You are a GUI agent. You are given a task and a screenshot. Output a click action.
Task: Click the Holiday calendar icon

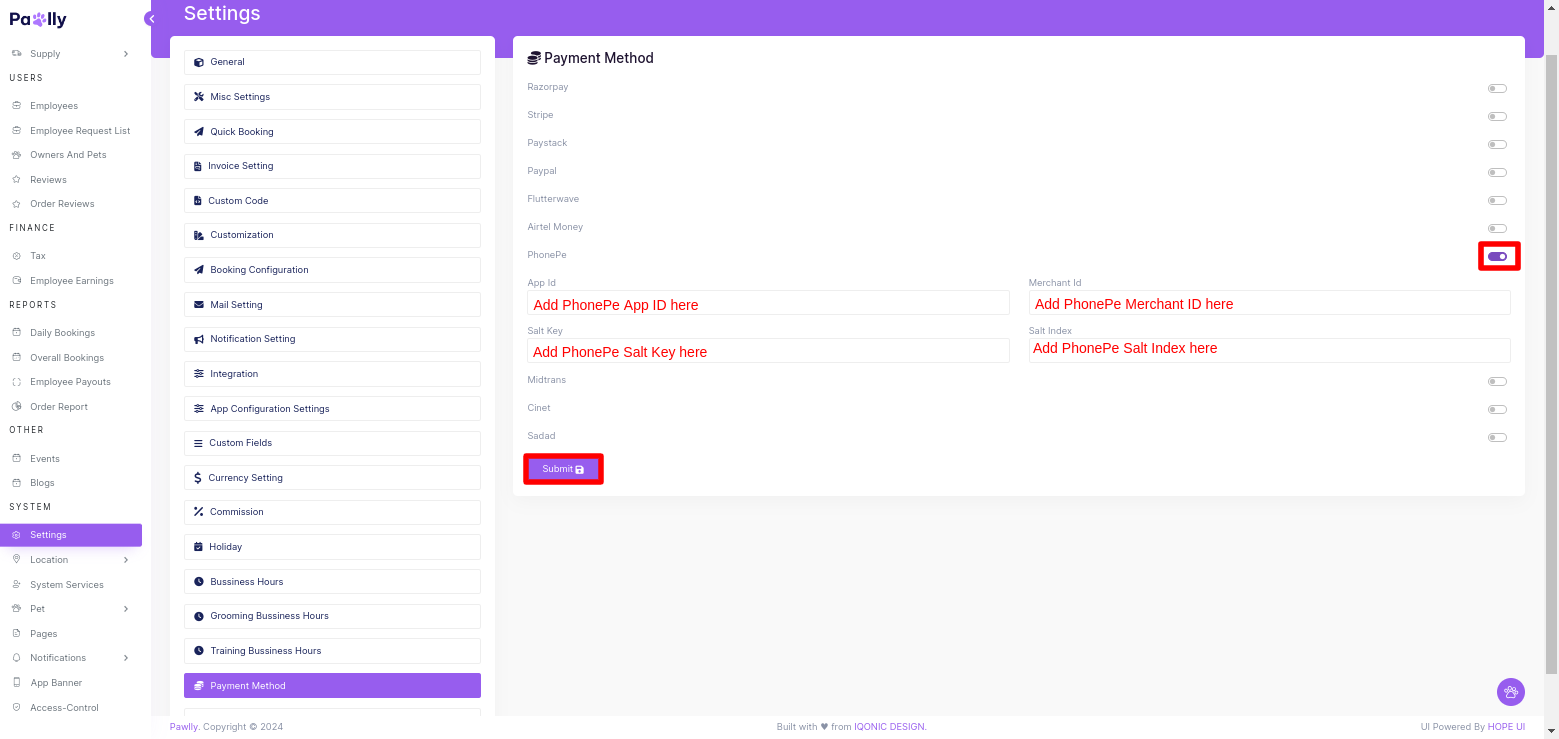(199, 547)
